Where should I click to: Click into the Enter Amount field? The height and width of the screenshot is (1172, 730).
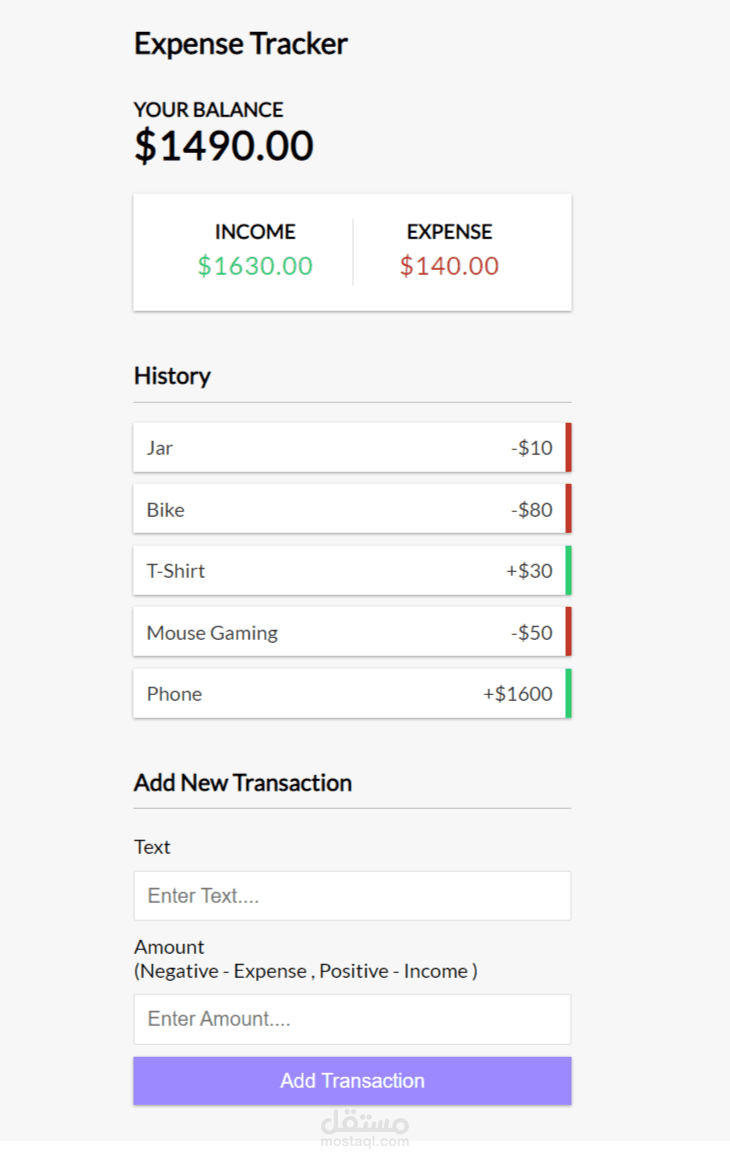tap(352, 1019)
